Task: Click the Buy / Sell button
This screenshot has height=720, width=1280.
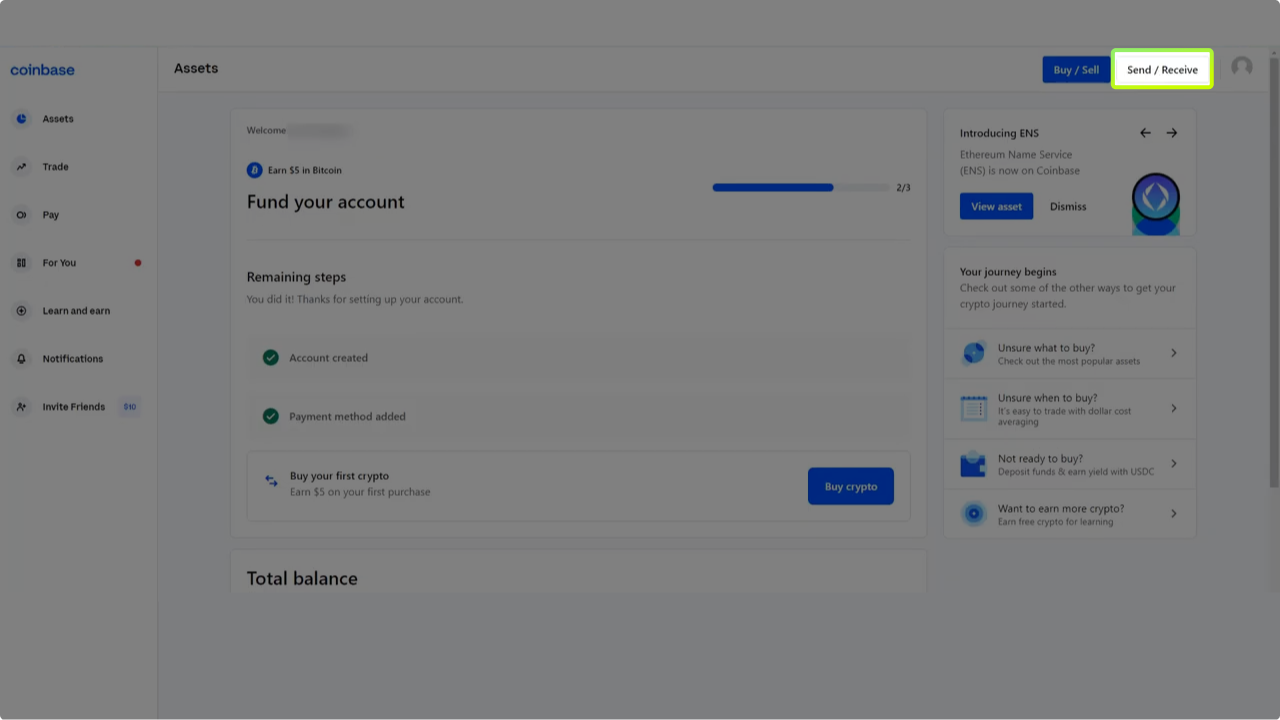Action: (1076, 70)
